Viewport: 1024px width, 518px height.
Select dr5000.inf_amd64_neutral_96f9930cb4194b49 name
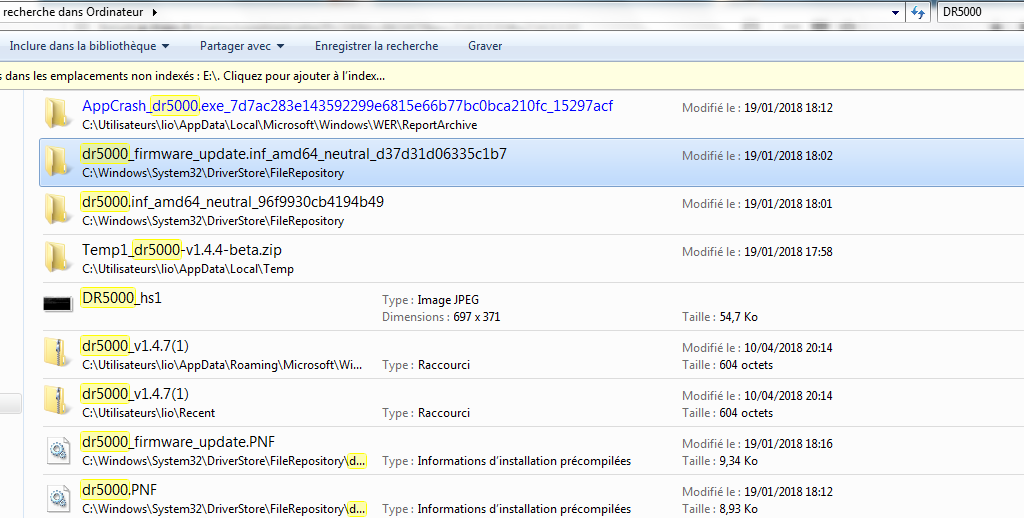click(x=233, y=202)
